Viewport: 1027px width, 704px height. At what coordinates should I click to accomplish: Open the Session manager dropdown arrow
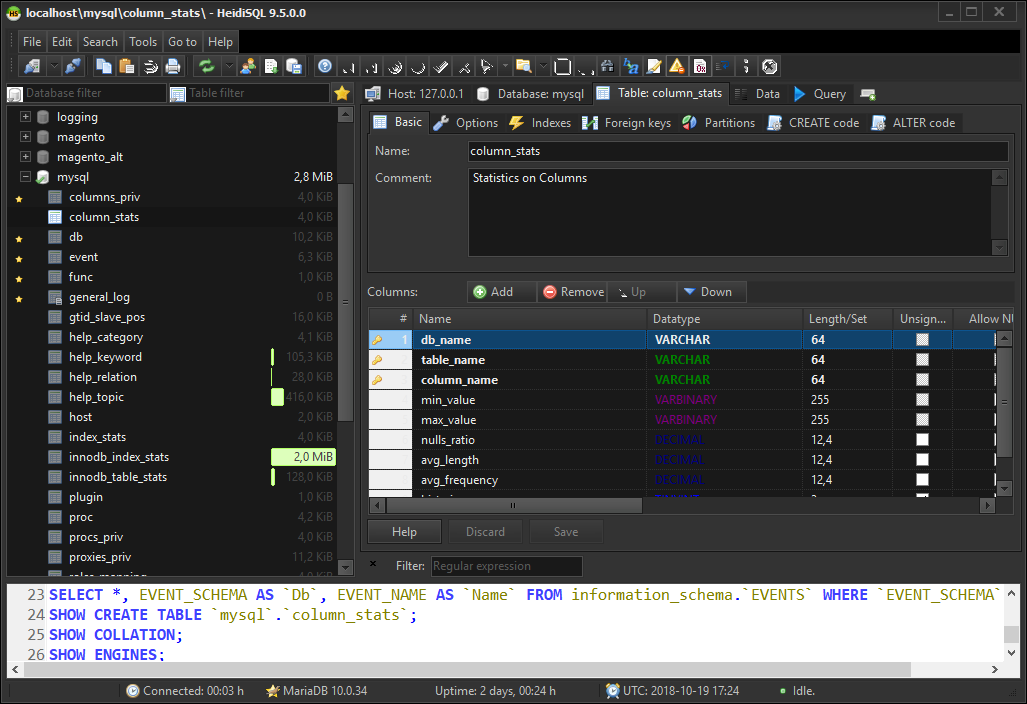tap(54, 66)
